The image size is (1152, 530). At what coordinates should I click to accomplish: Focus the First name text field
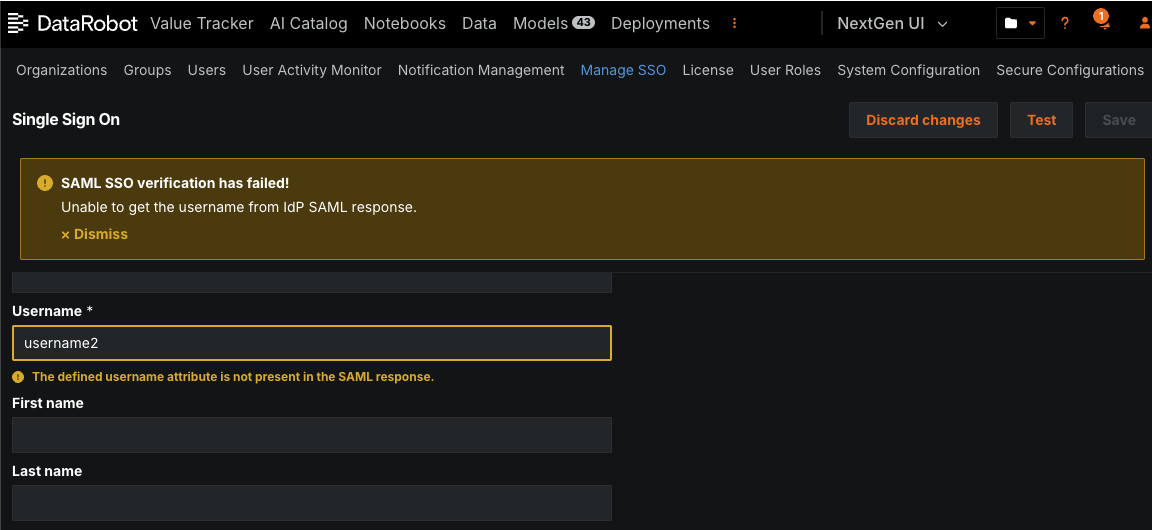311,435
